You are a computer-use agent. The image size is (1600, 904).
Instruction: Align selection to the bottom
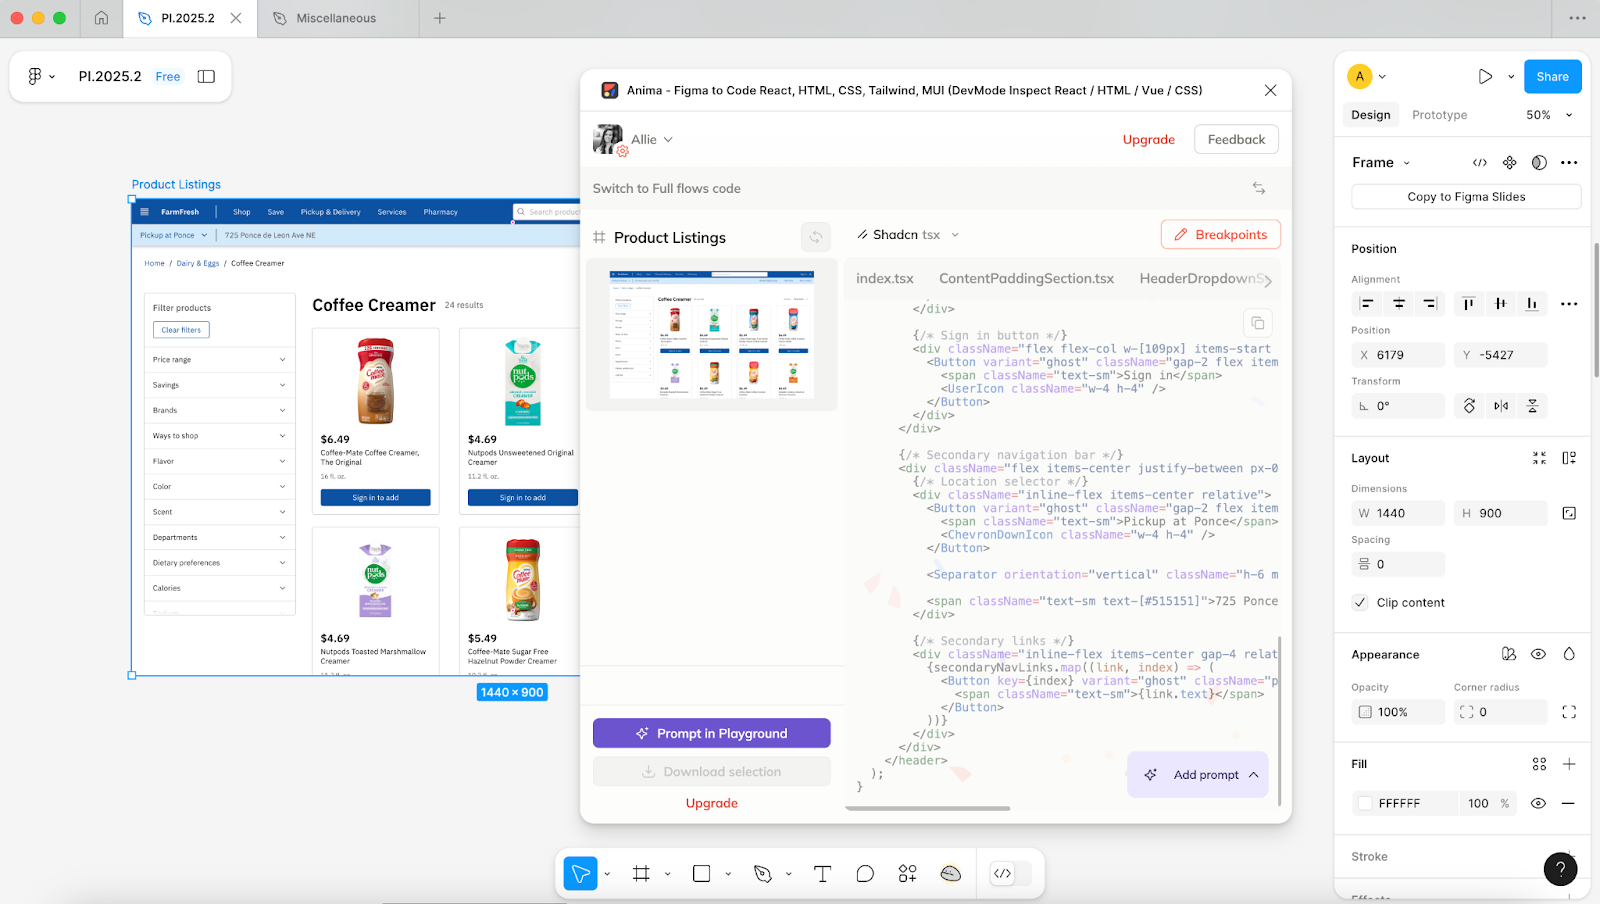pyautogui.click(x=1531, y=304)
